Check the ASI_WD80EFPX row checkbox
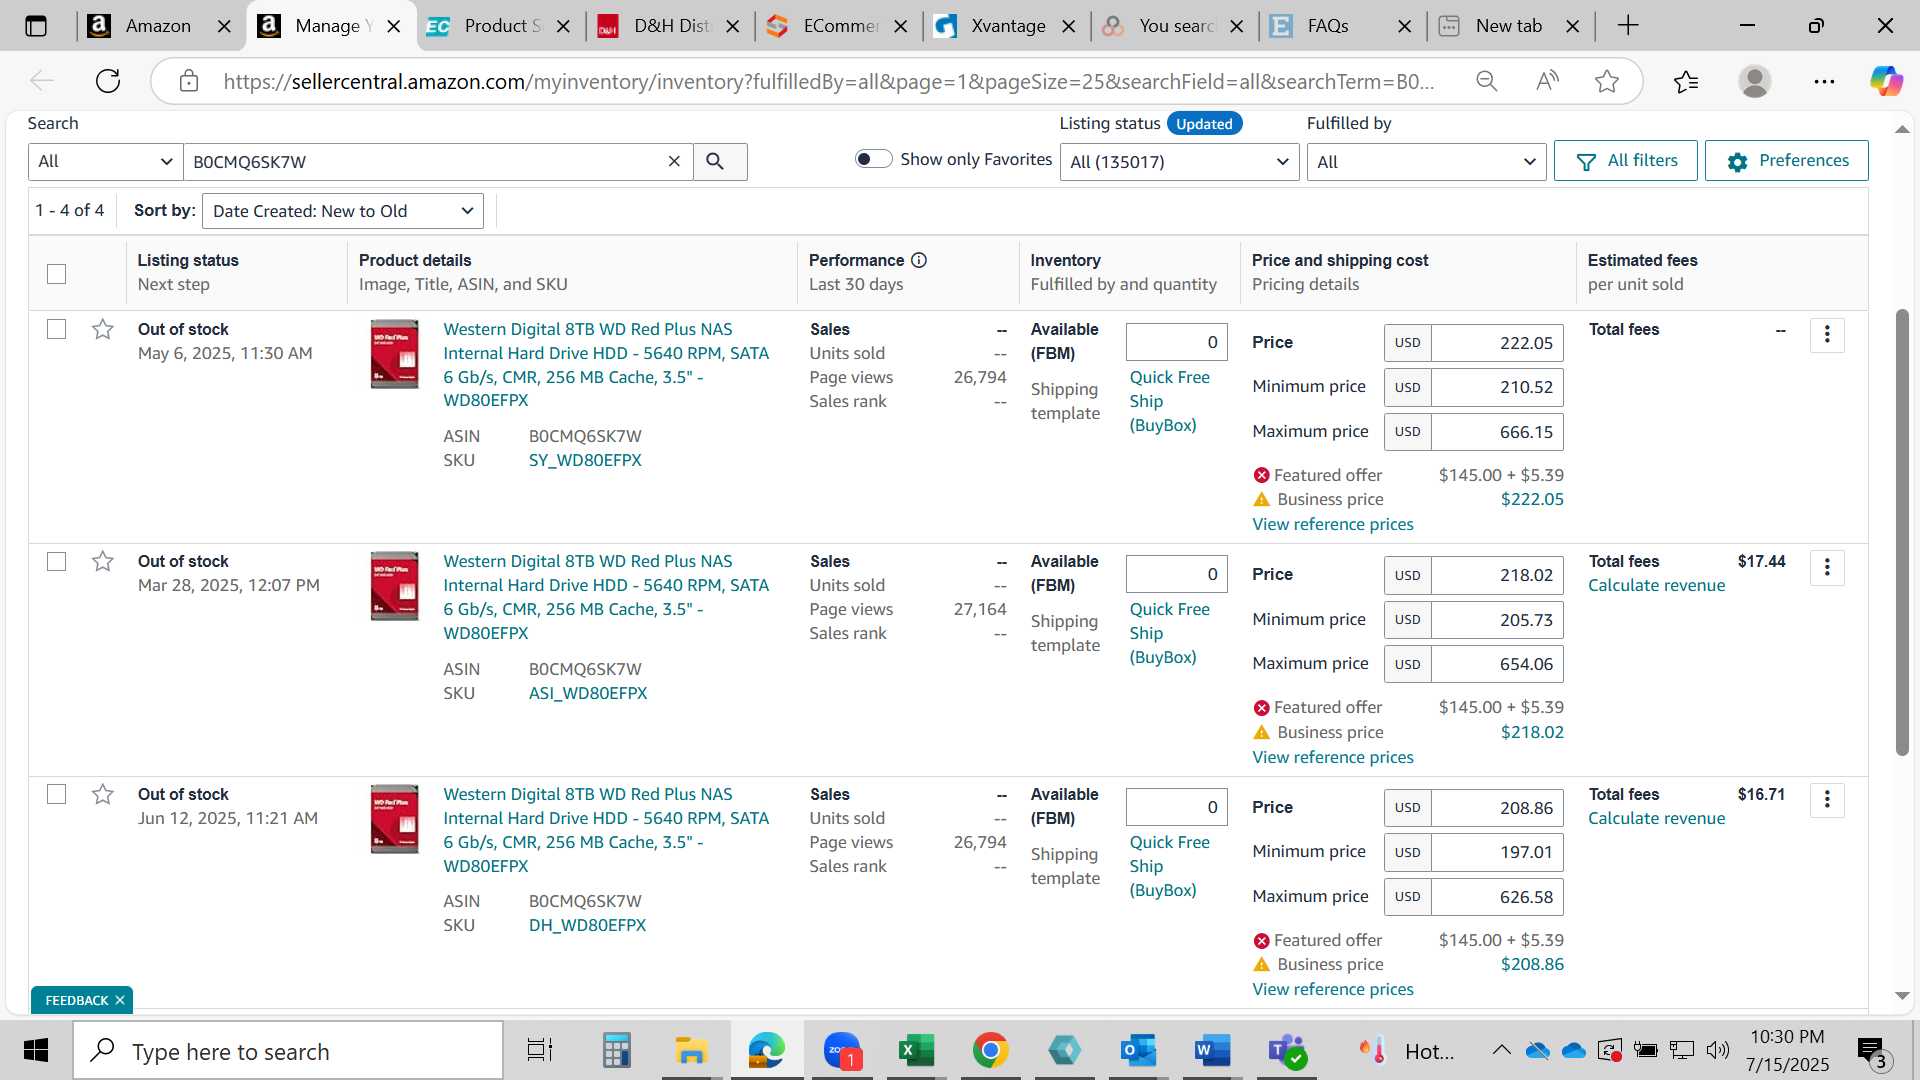 pos(57,561)
